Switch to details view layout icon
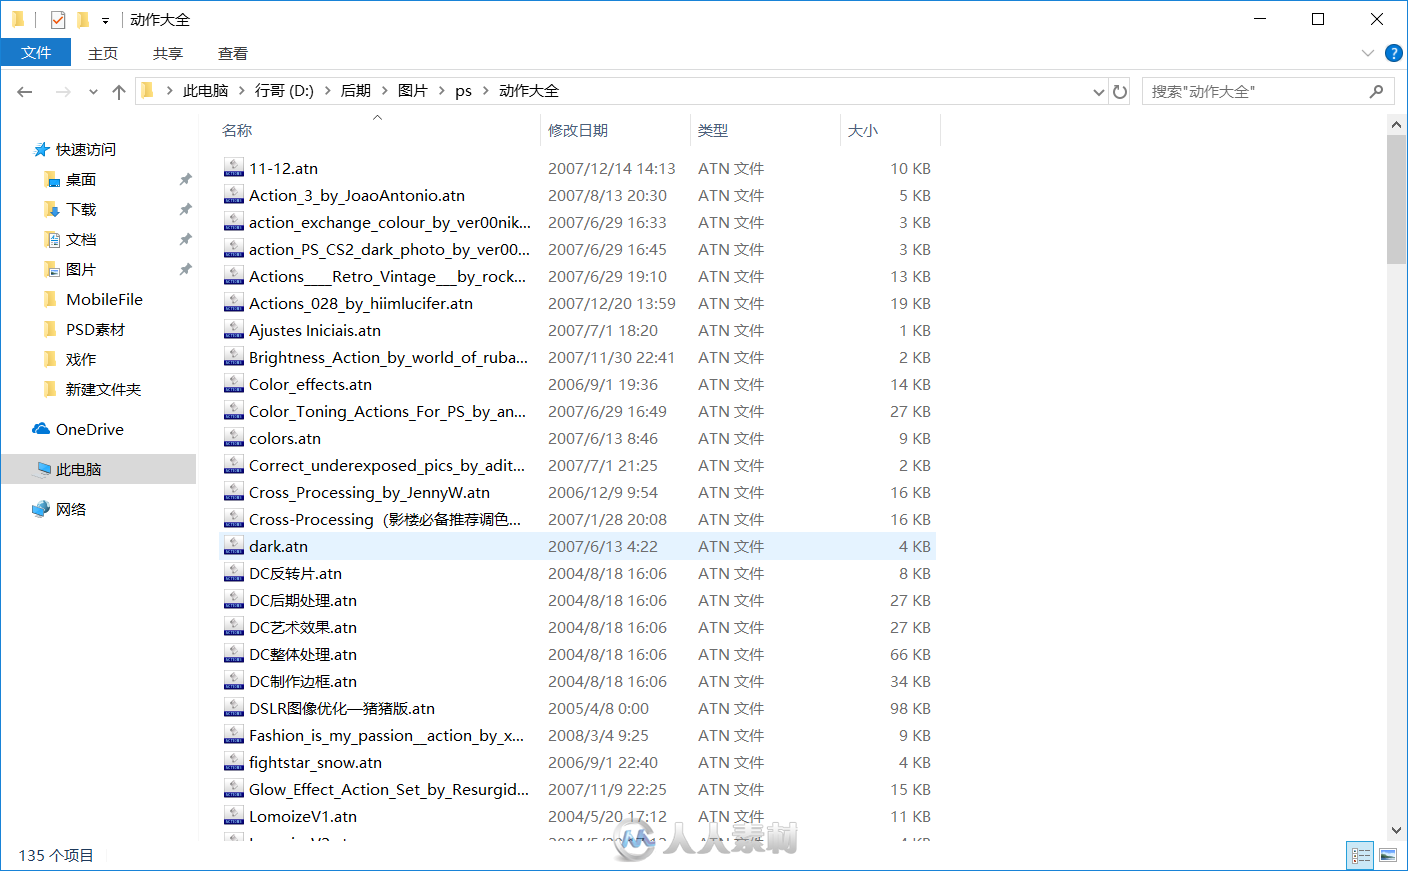 pos(1361,855)
